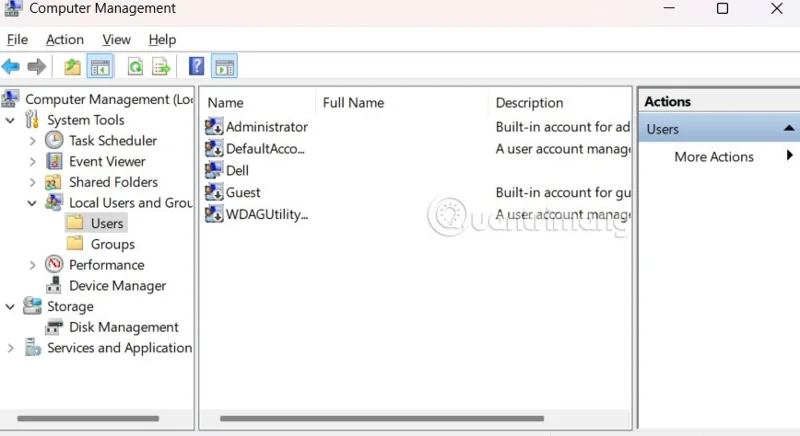The width and height of the screenshot is (800, 436).
Task: Select the Users folder in tree
Action: (96, 223)
